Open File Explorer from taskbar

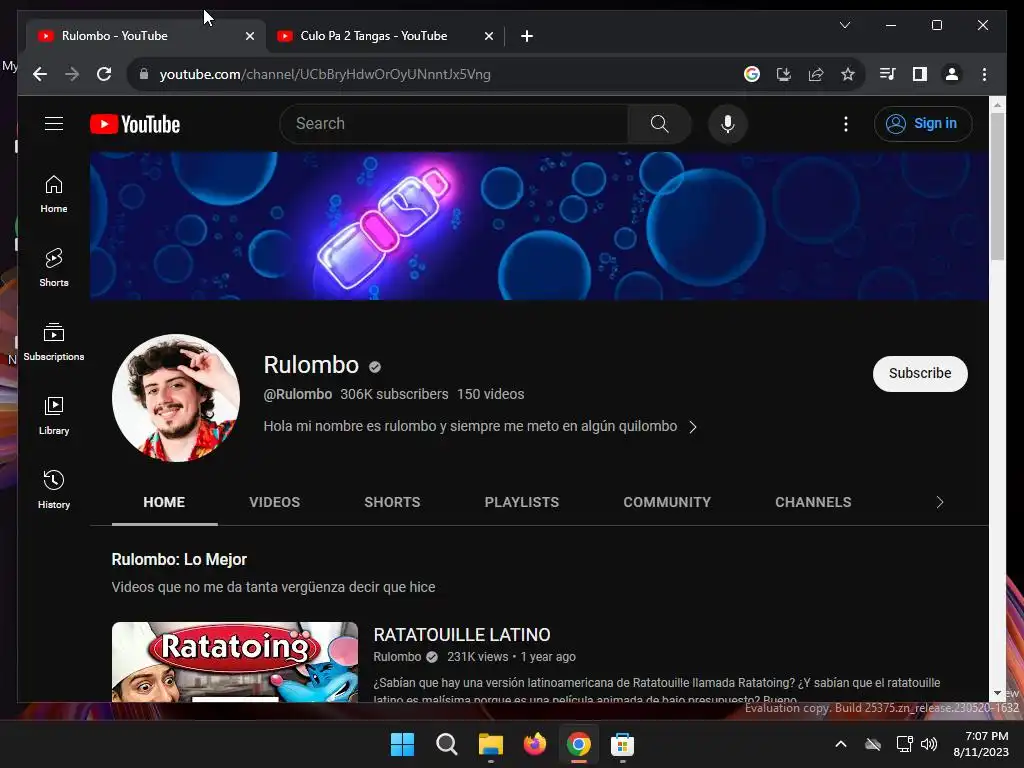(490, 744)
